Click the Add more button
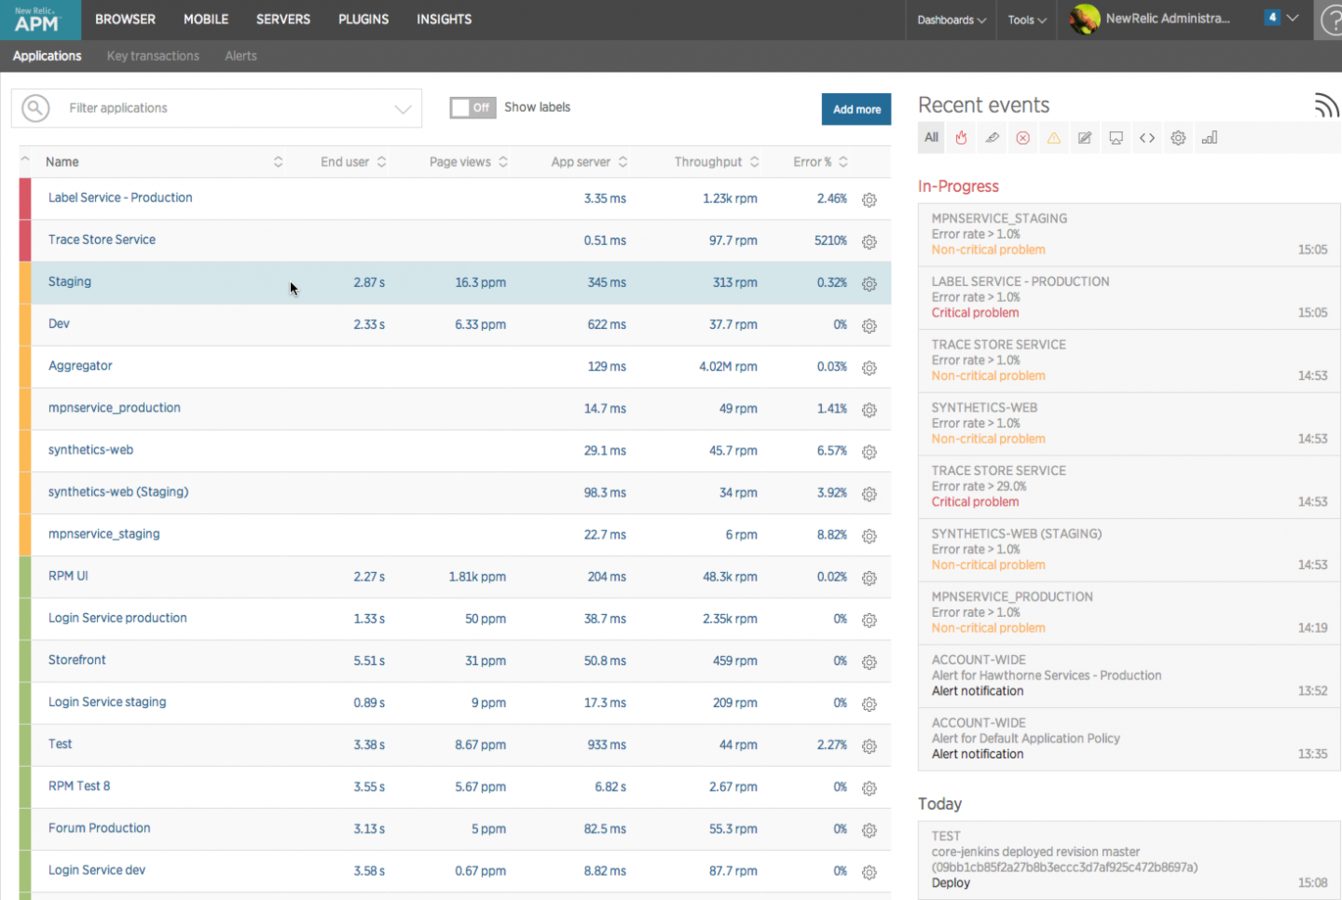The width and height of the screenshot is (1342, 900). pos(857,109)
